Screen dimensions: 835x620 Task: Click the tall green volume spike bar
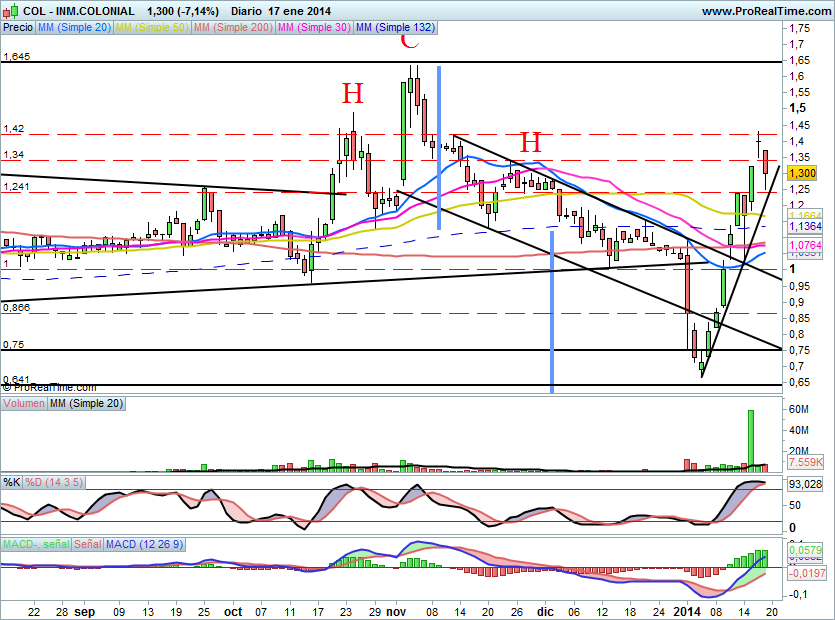[x=750, y=438]
